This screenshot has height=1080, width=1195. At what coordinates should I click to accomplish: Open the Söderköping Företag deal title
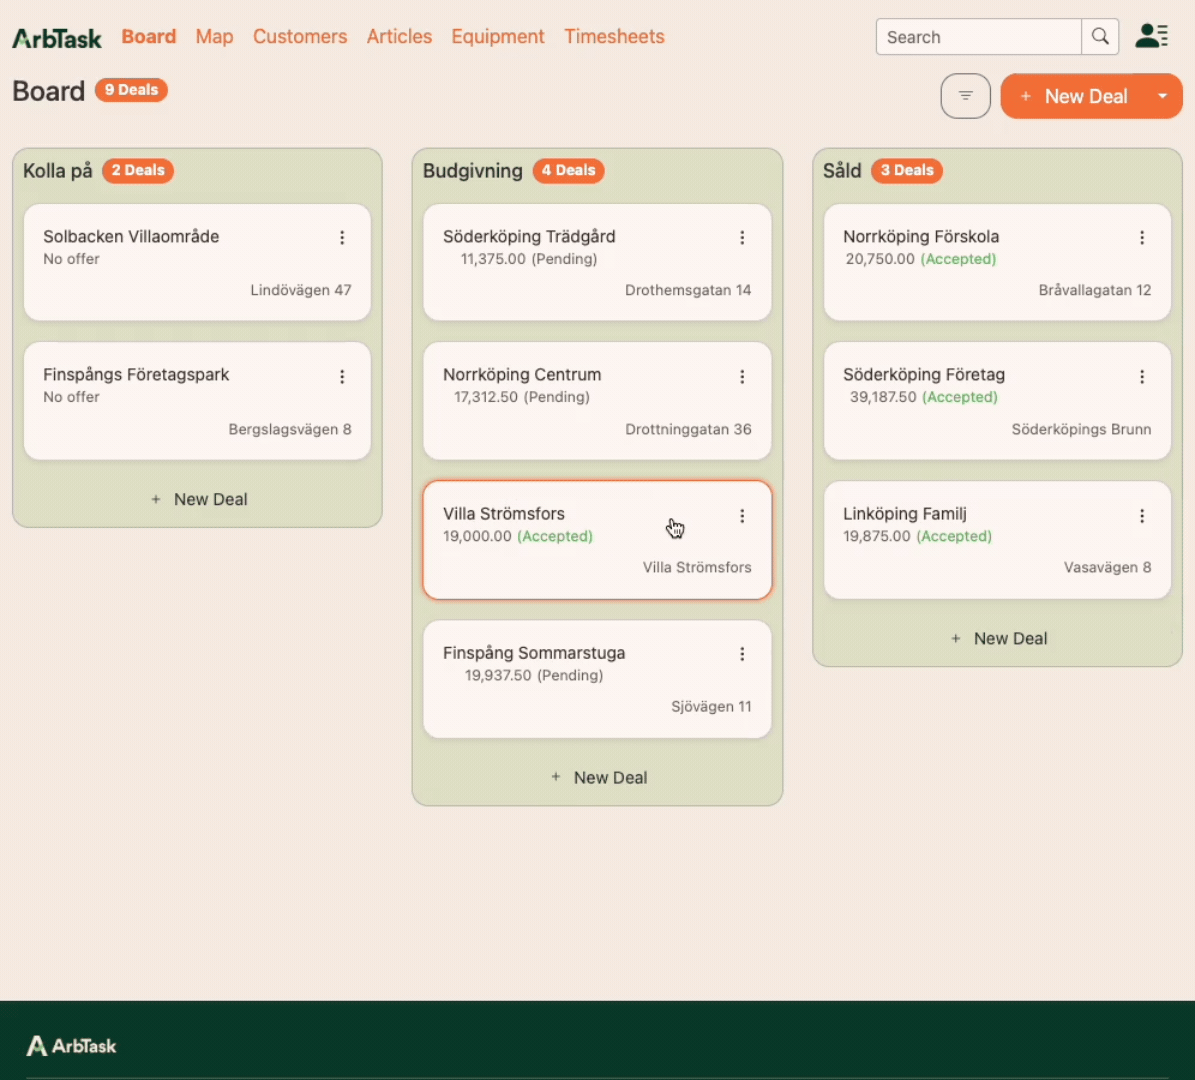[924, 375]
